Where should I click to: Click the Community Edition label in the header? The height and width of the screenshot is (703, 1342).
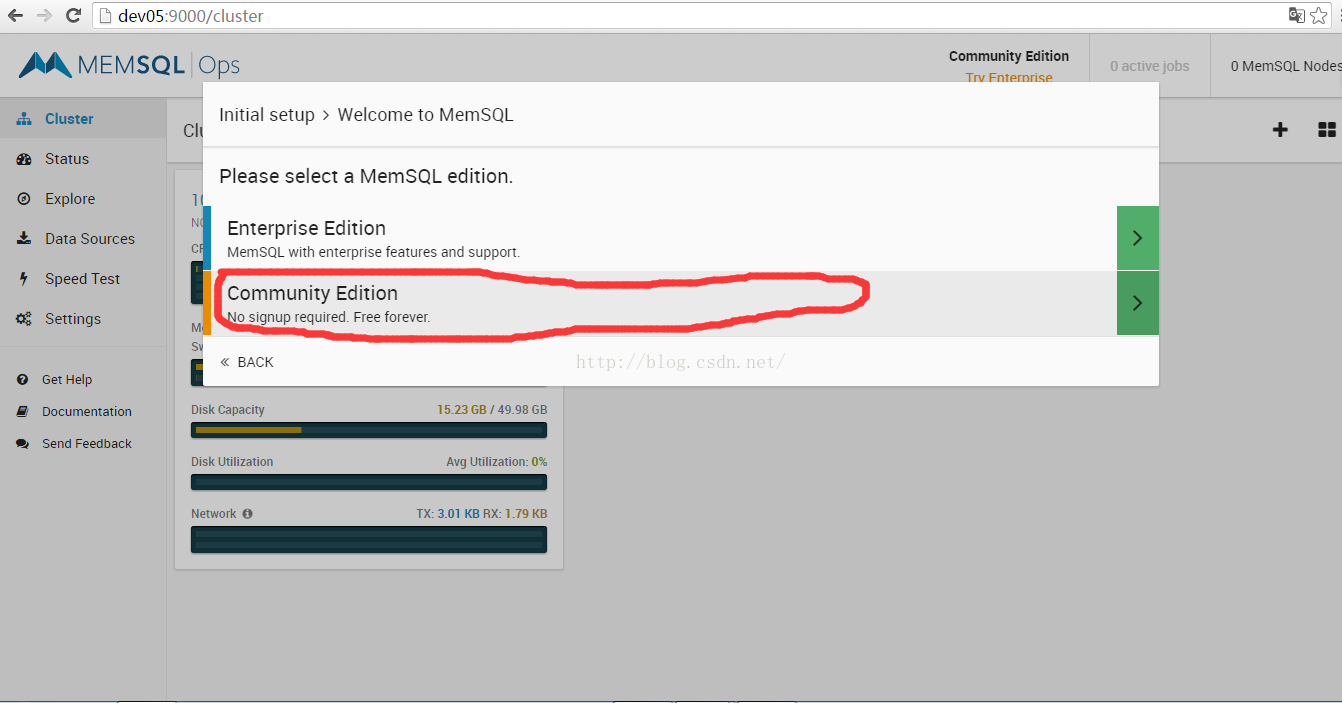pyautogui.click(x=1009, y=56)
